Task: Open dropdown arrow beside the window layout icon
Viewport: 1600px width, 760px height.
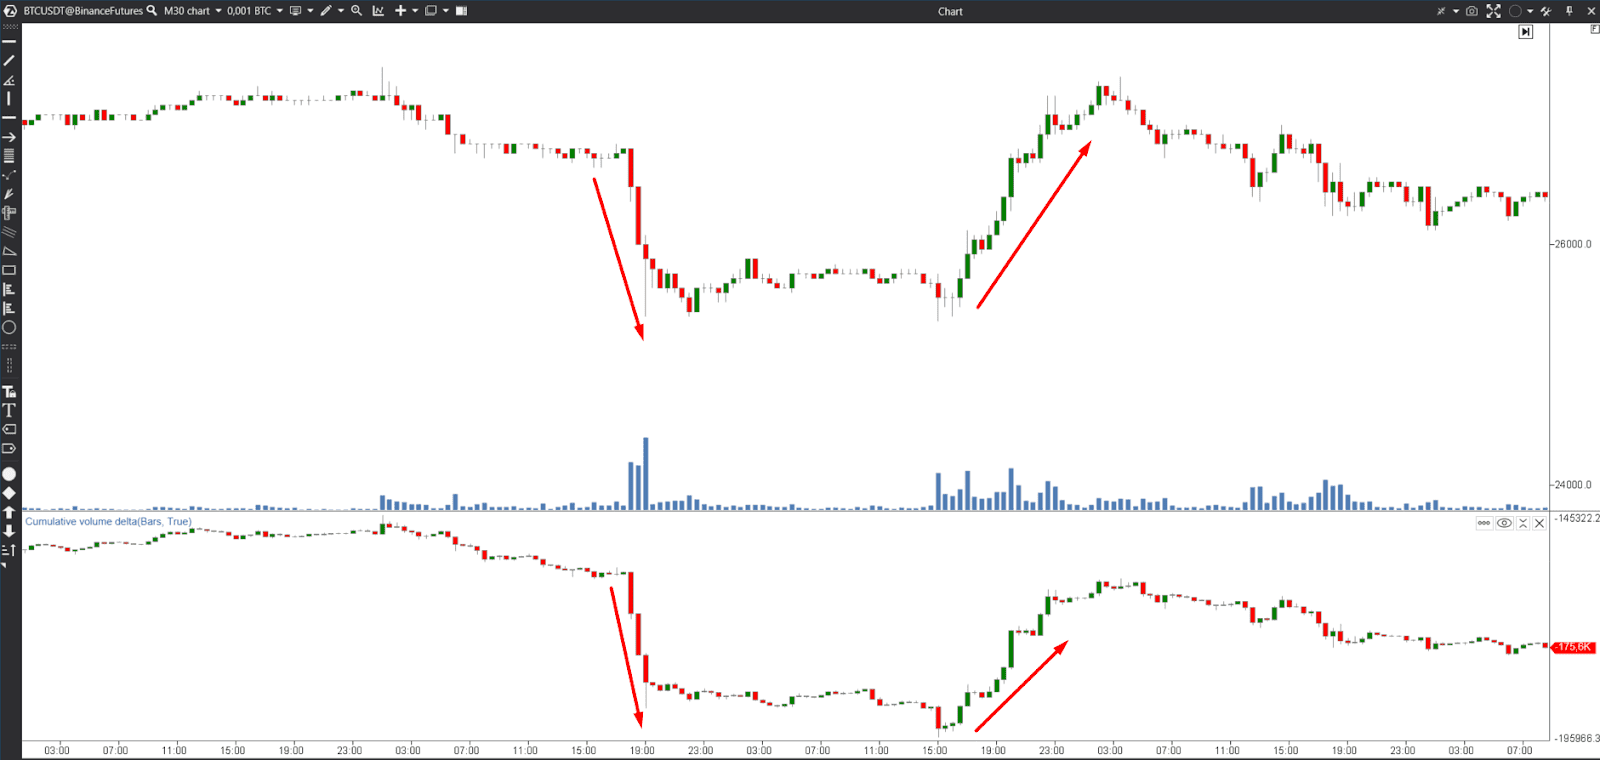Action: [446, 11]
